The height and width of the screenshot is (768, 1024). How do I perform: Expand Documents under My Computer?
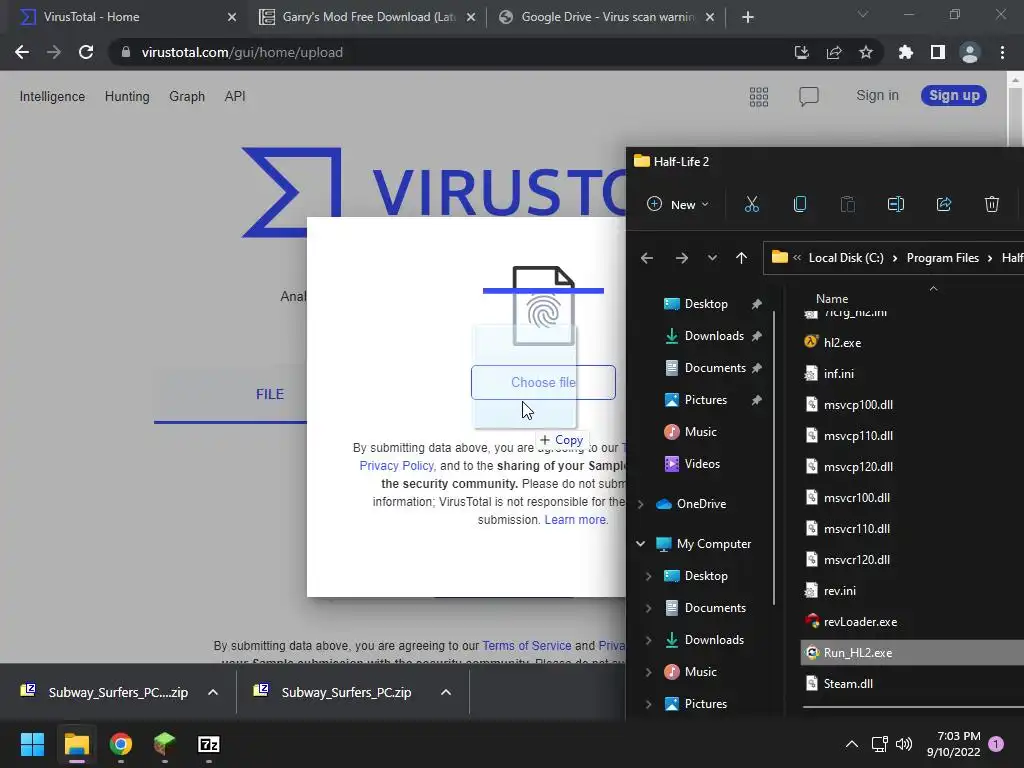648,607
